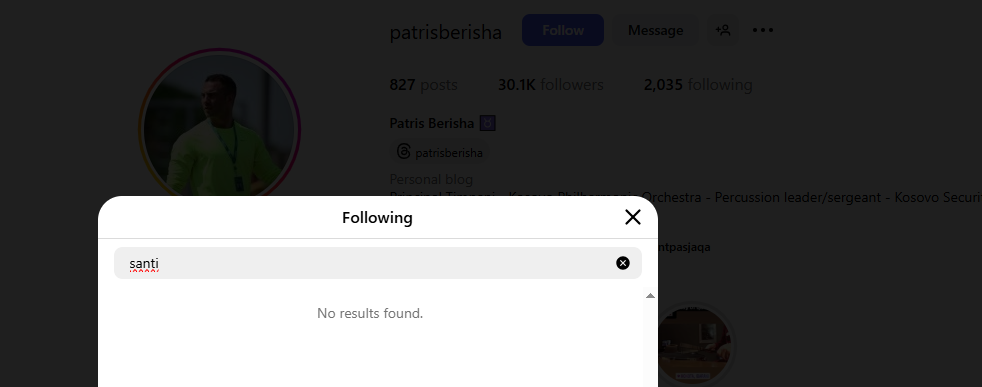Click the 'Following' dialog title

coord(377,217)
